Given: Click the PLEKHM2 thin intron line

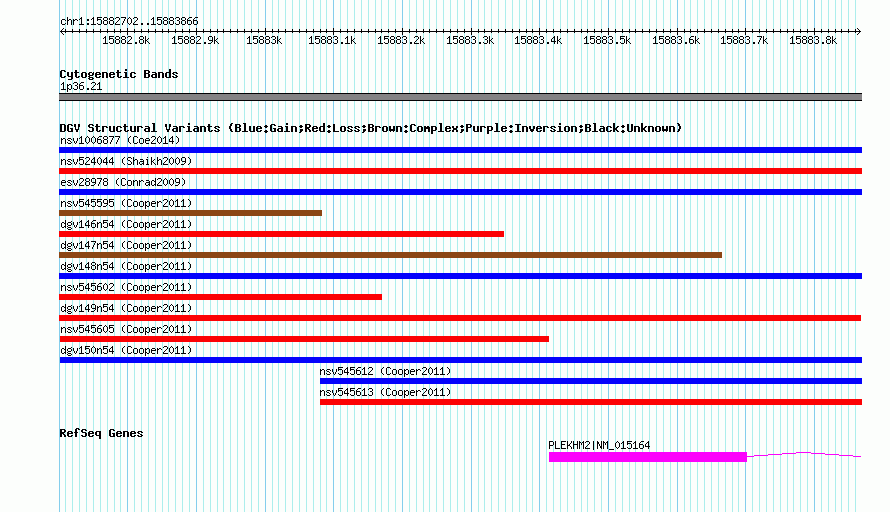Looking at the screenshot, I should click(x=804, y=454).
